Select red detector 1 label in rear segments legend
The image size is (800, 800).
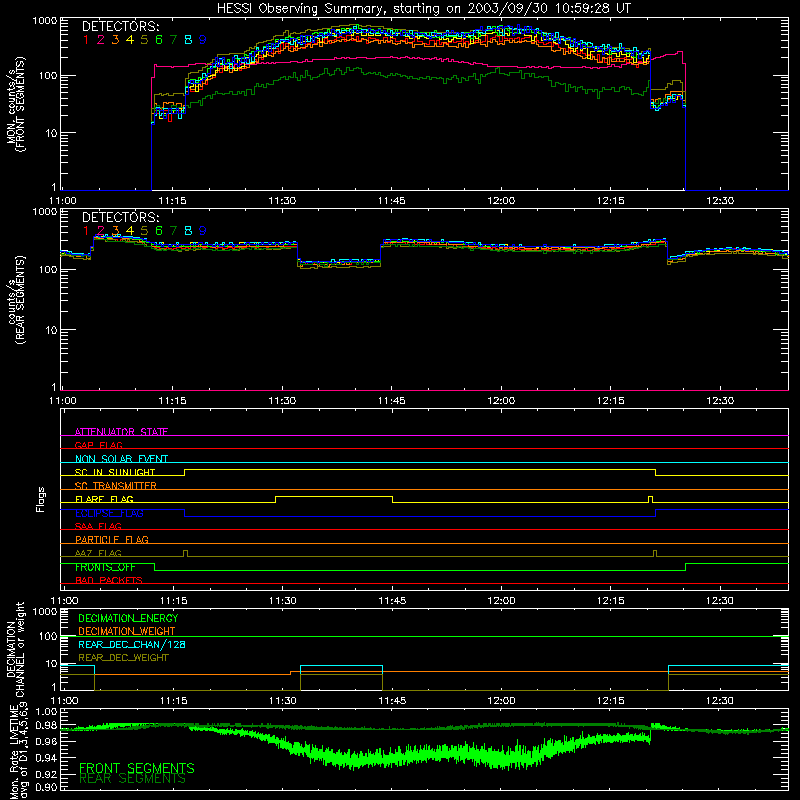tap(86, 231)
